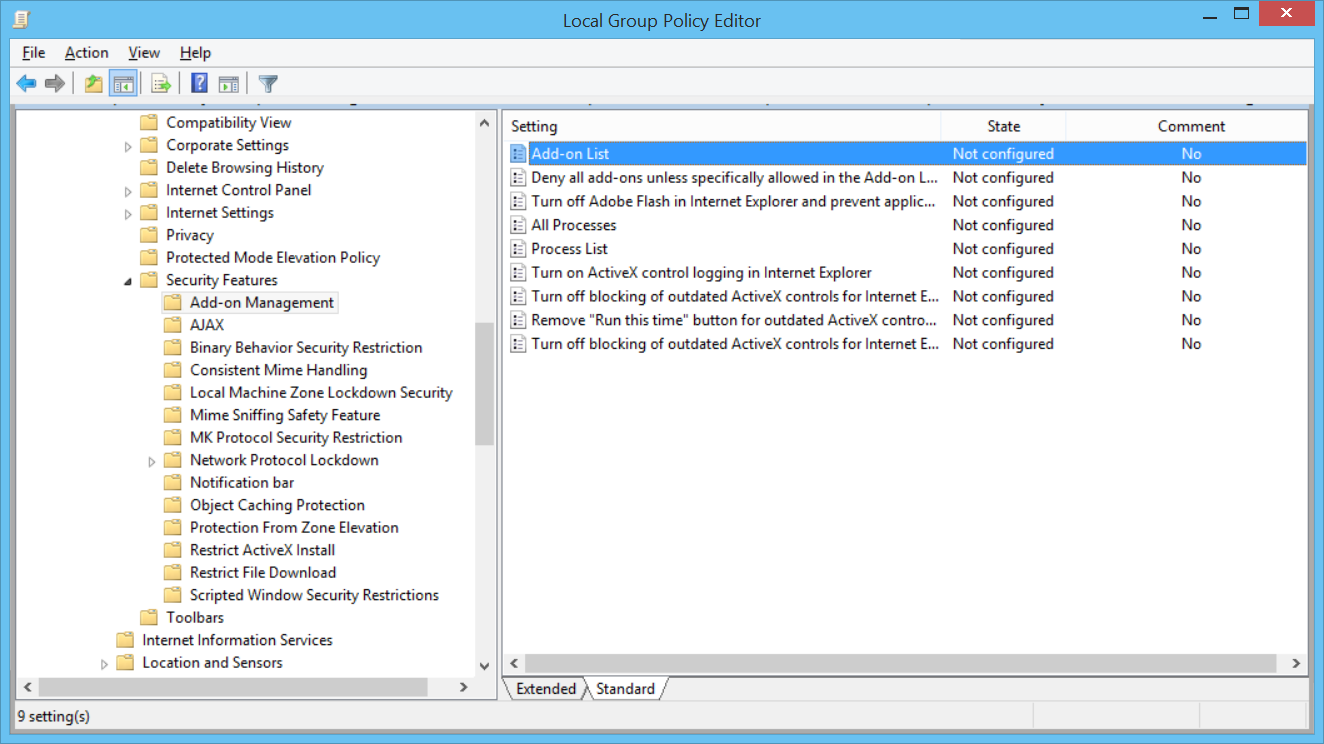Open the View menu
This screenshot has width=1324, height=744.
(144, 52)
